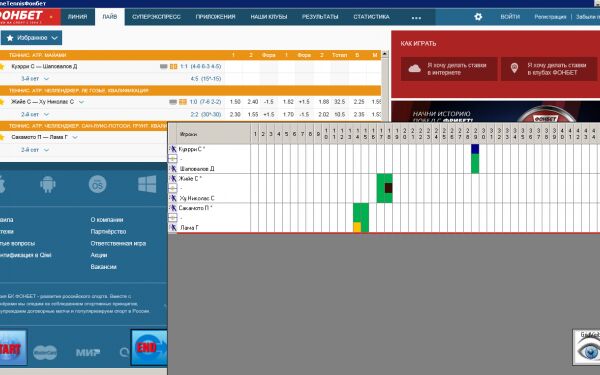Go to НАШИ КЛУБЫ tab
The image size is (600, 375).
point(269,17)
